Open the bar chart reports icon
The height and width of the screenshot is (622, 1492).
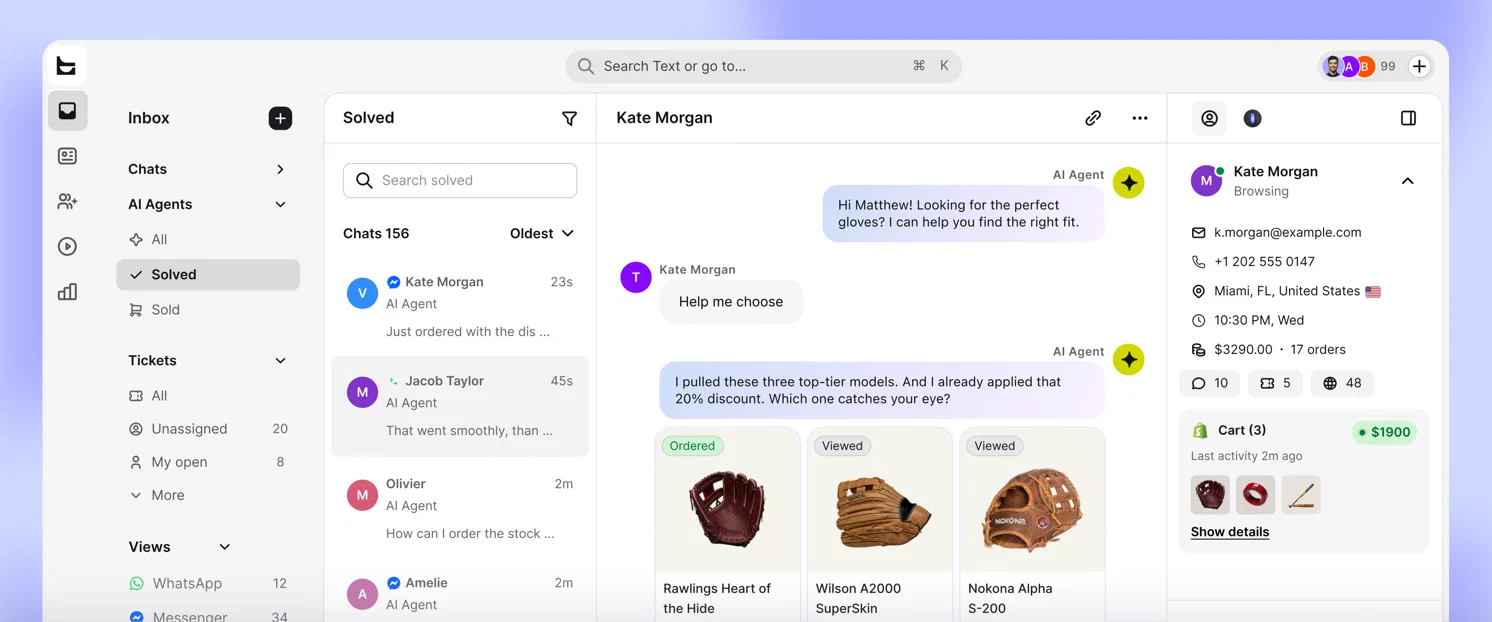[x=67, y=291]
